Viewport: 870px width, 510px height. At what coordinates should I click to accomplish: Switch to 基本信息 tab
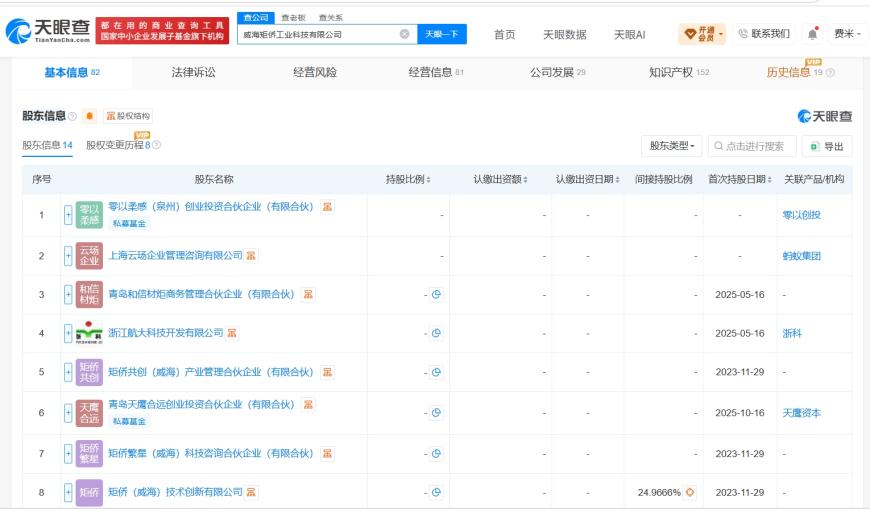click(72, 72)
